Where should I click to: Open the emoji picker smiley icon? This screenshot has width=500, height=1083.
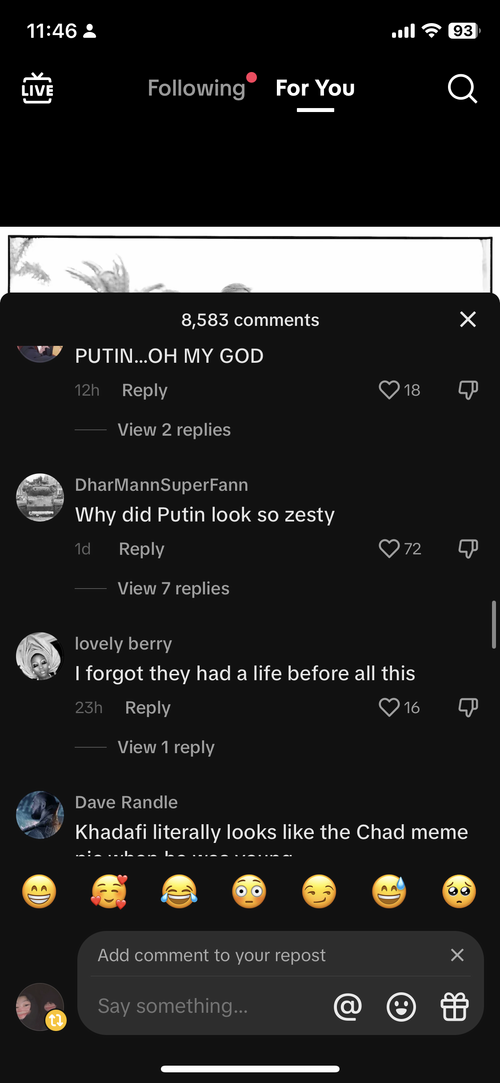point(401,1006)
